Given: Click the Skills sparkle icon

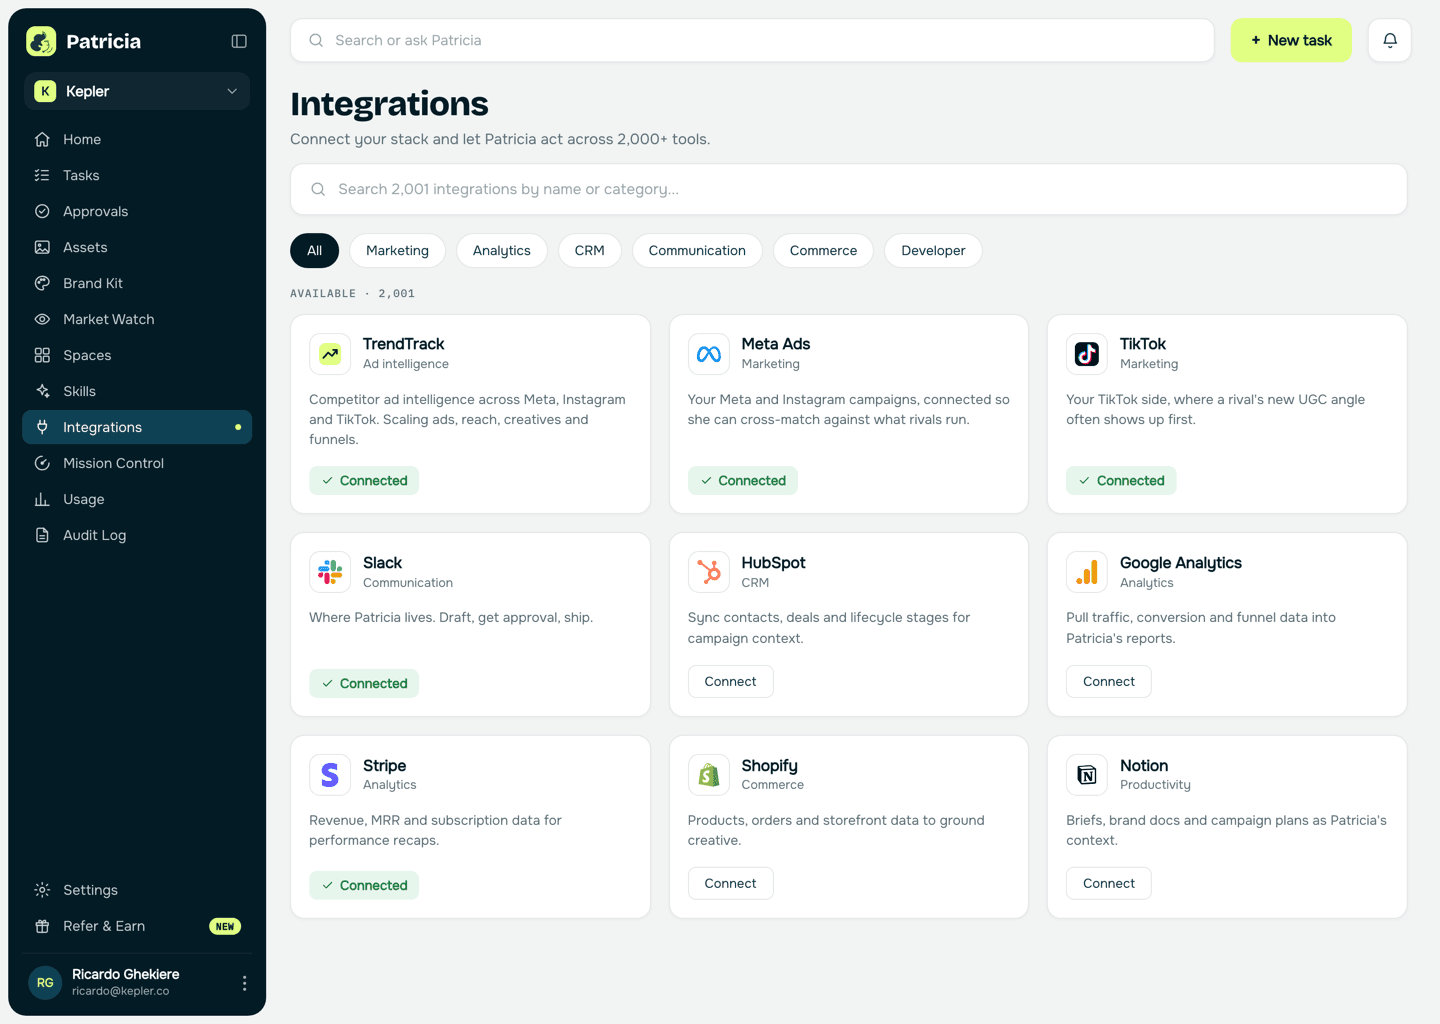Looking at the screenshot, I should point(42,391).
